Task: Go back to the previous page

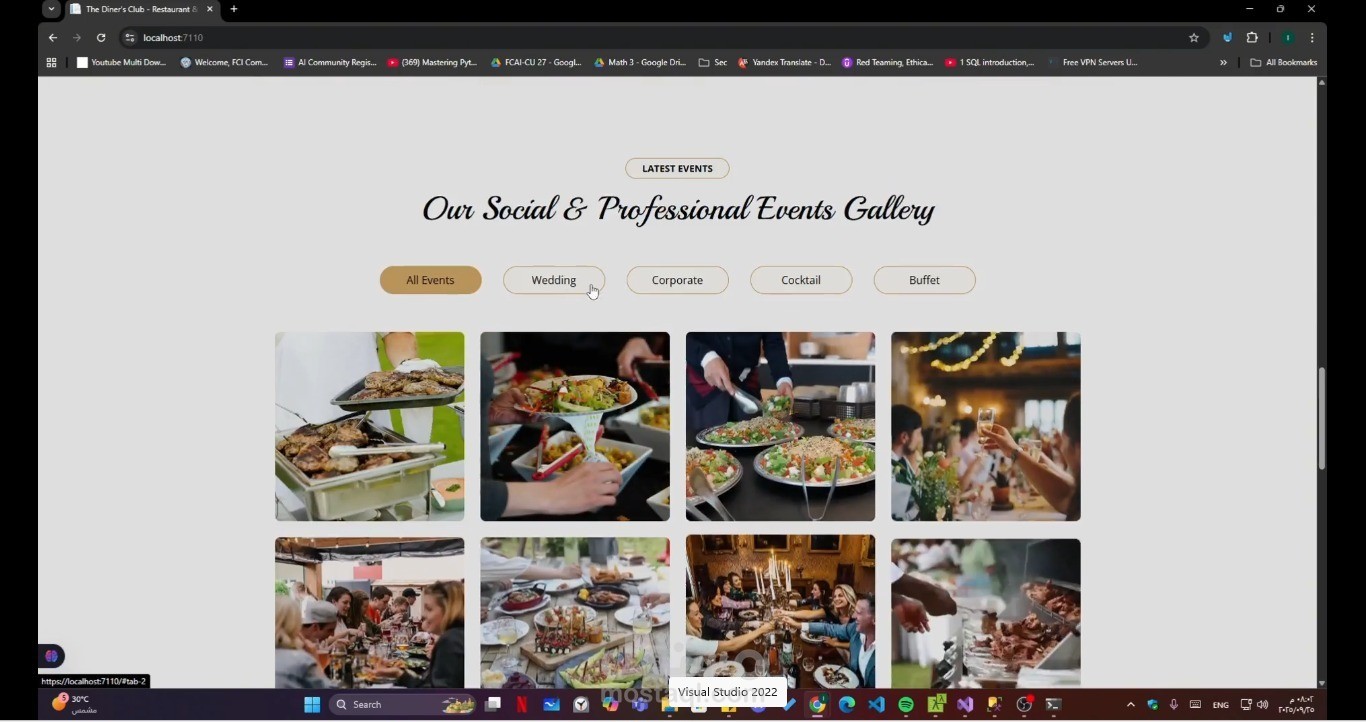Action: point(53,38)
